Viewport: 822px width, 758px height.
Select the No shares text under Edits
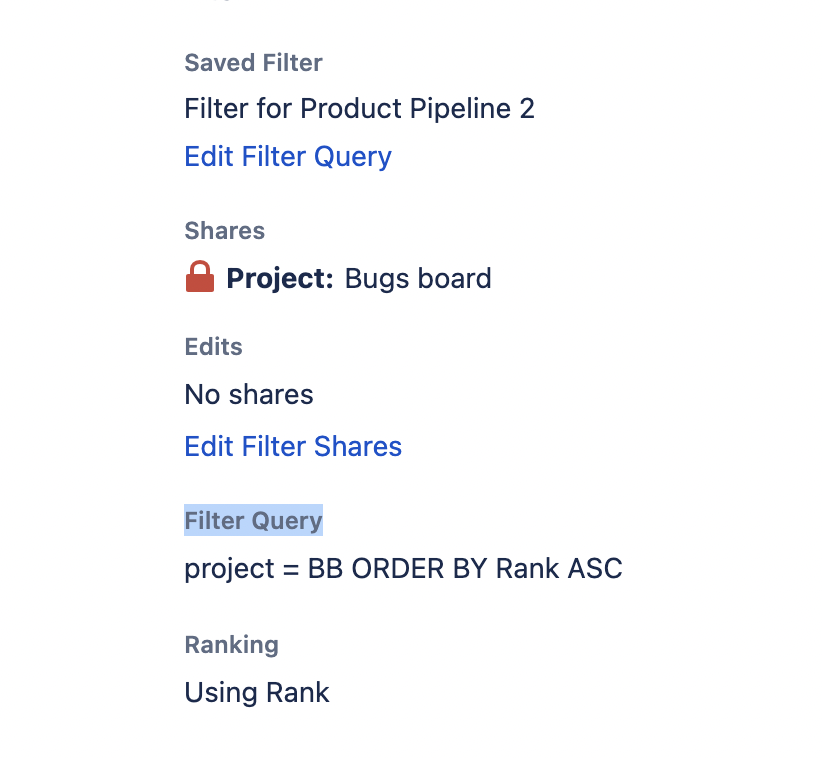point(248,394)
